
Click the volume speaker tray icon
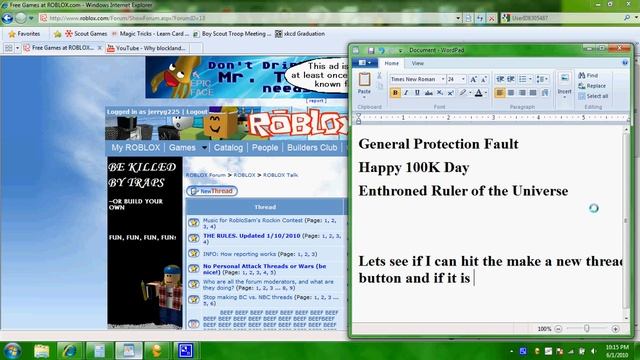593,351
